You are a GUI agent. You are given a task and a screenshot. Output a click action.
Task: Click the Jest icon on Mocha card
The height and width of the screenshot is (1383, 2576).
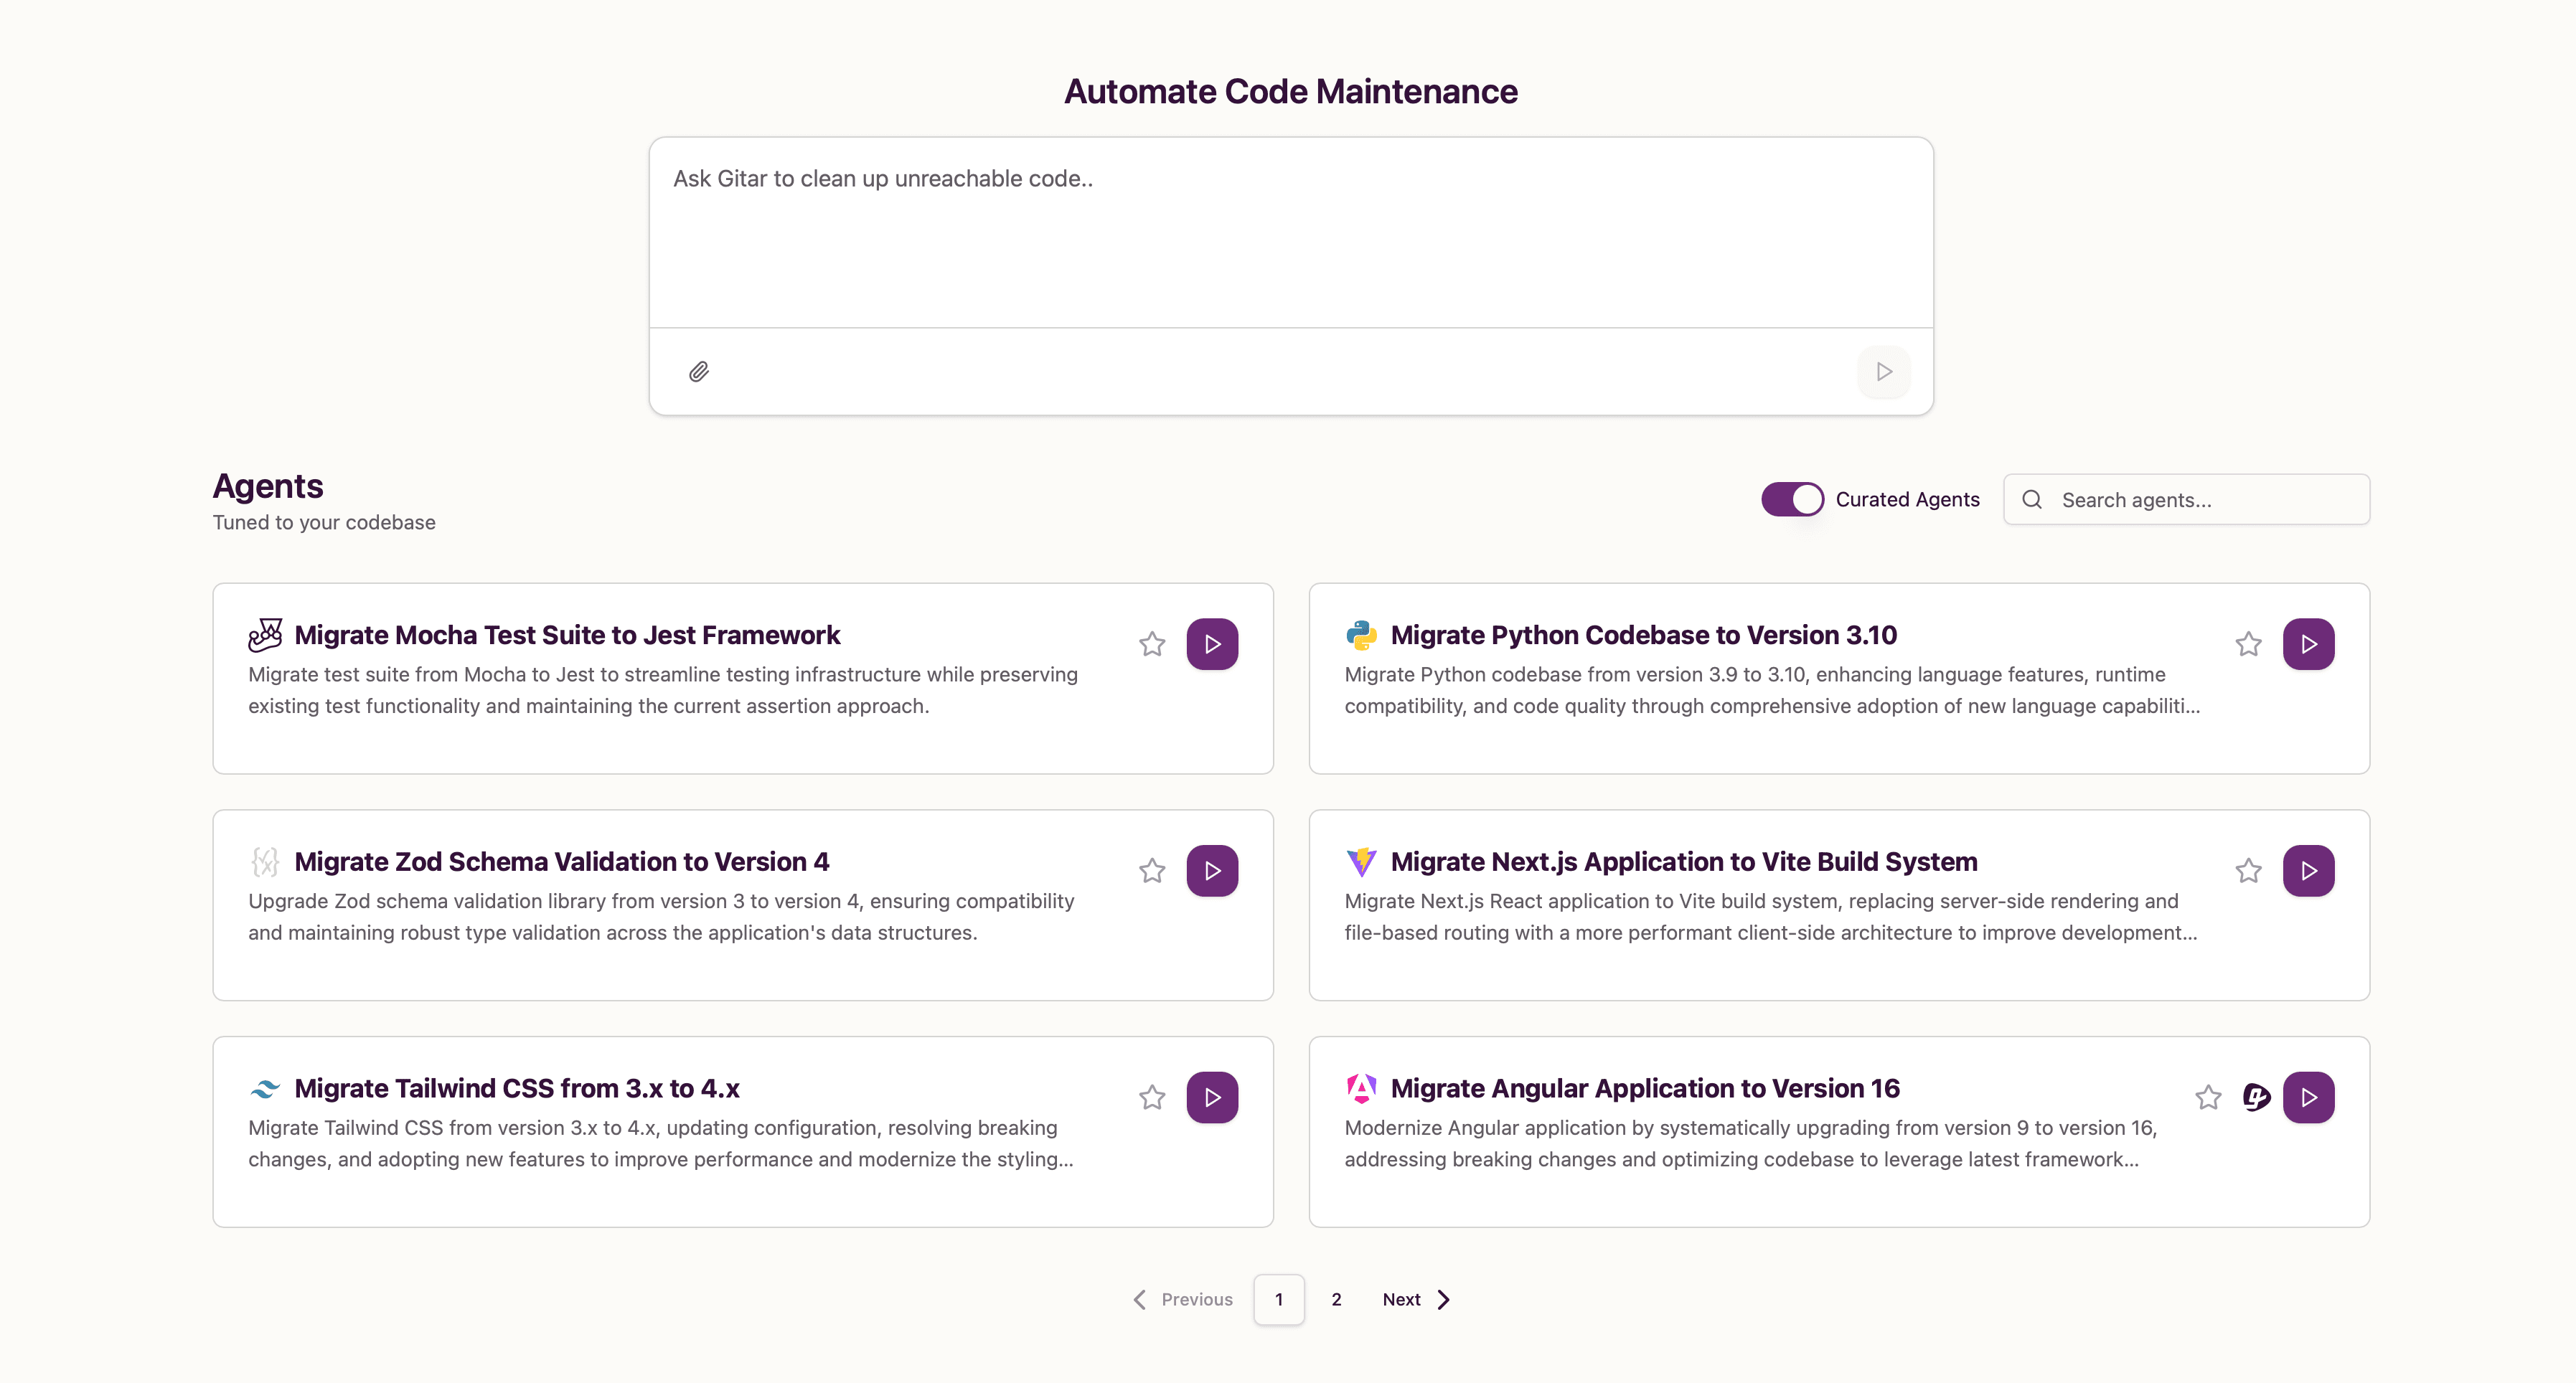265,635
